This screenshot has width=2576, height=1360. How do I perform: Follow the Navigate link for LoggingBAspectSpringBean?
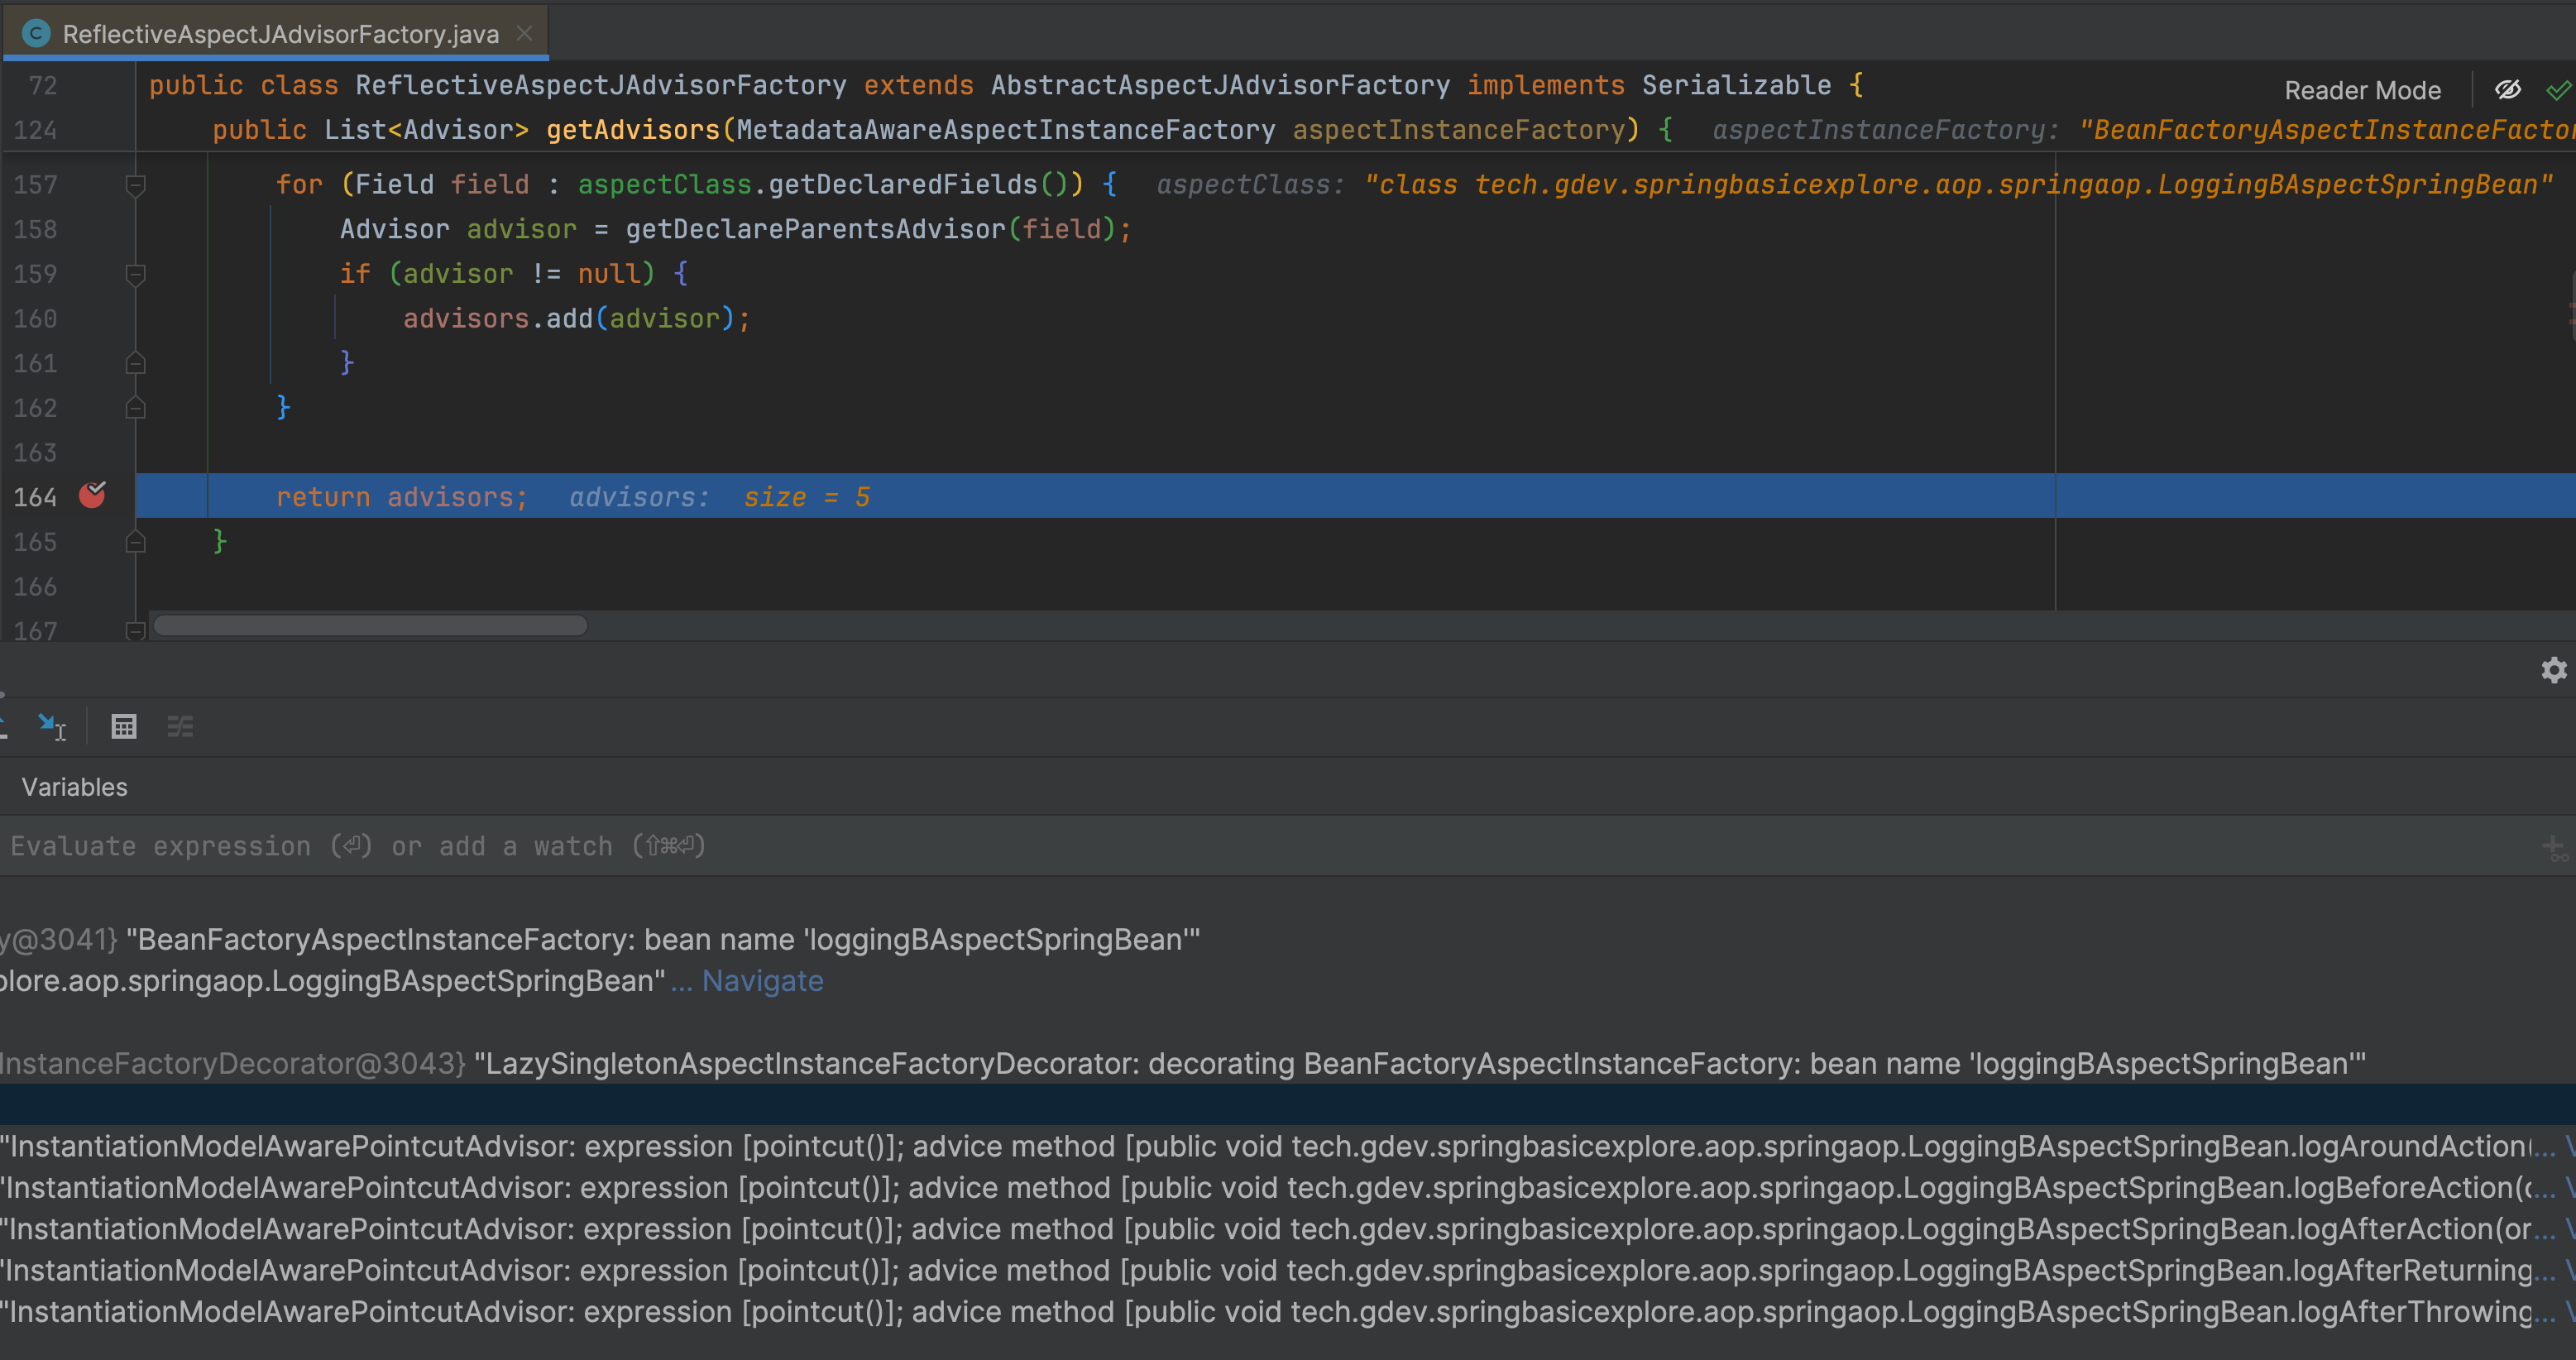[x=762, y=981]
